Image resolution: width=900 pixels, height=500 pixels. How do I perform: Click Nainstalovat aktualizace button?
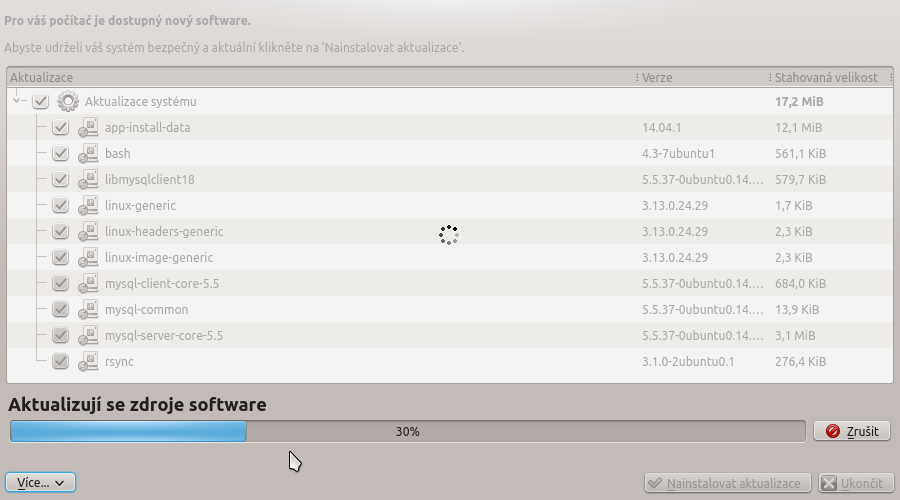point(727,483)
